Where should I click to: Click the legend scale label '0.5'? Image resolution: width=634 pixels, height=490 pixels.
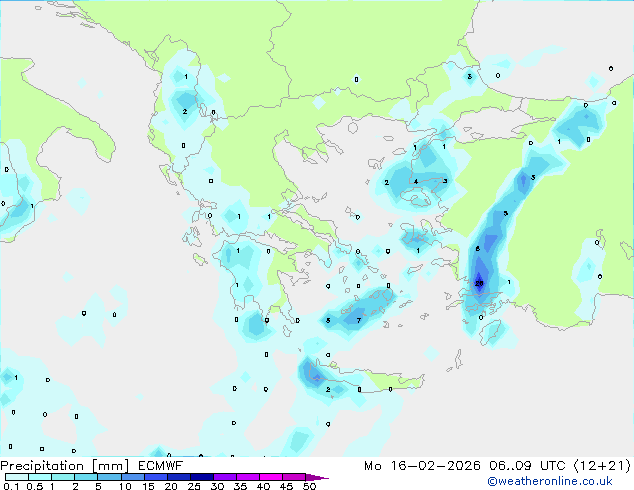(35, 486)
